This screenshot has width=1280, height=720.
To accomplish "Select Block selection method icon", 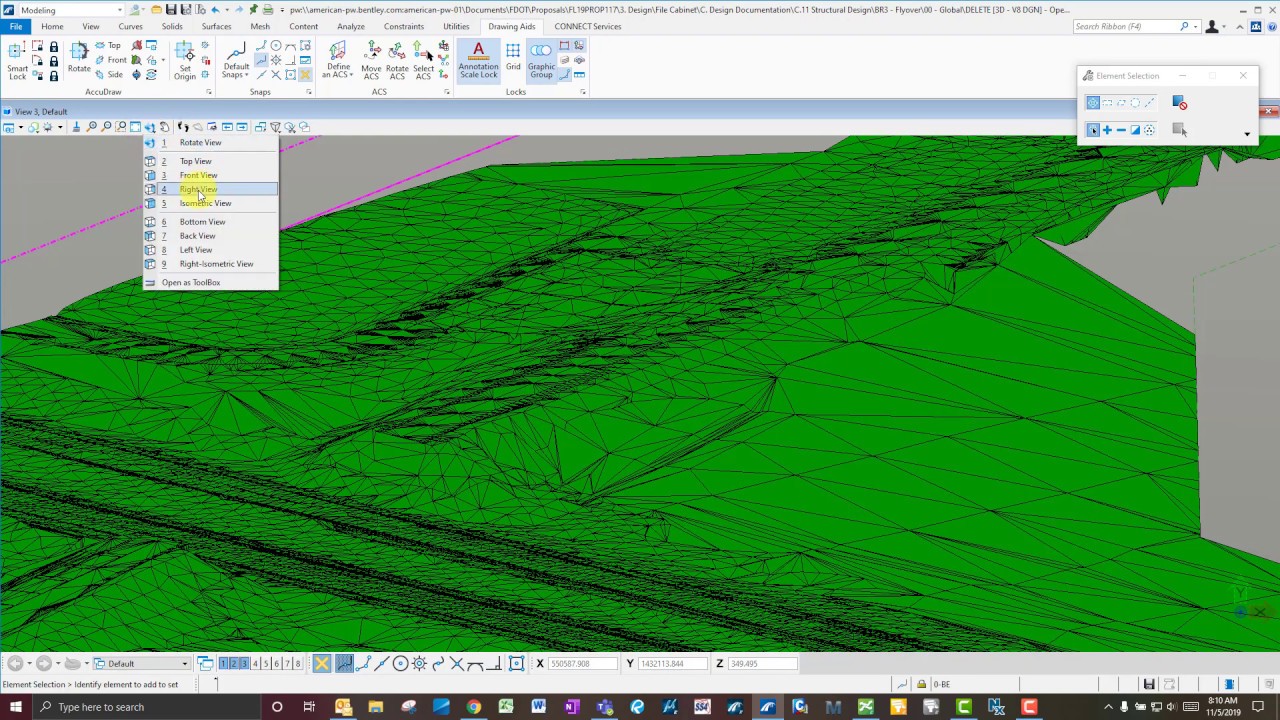I will [x=1107, y=103].
